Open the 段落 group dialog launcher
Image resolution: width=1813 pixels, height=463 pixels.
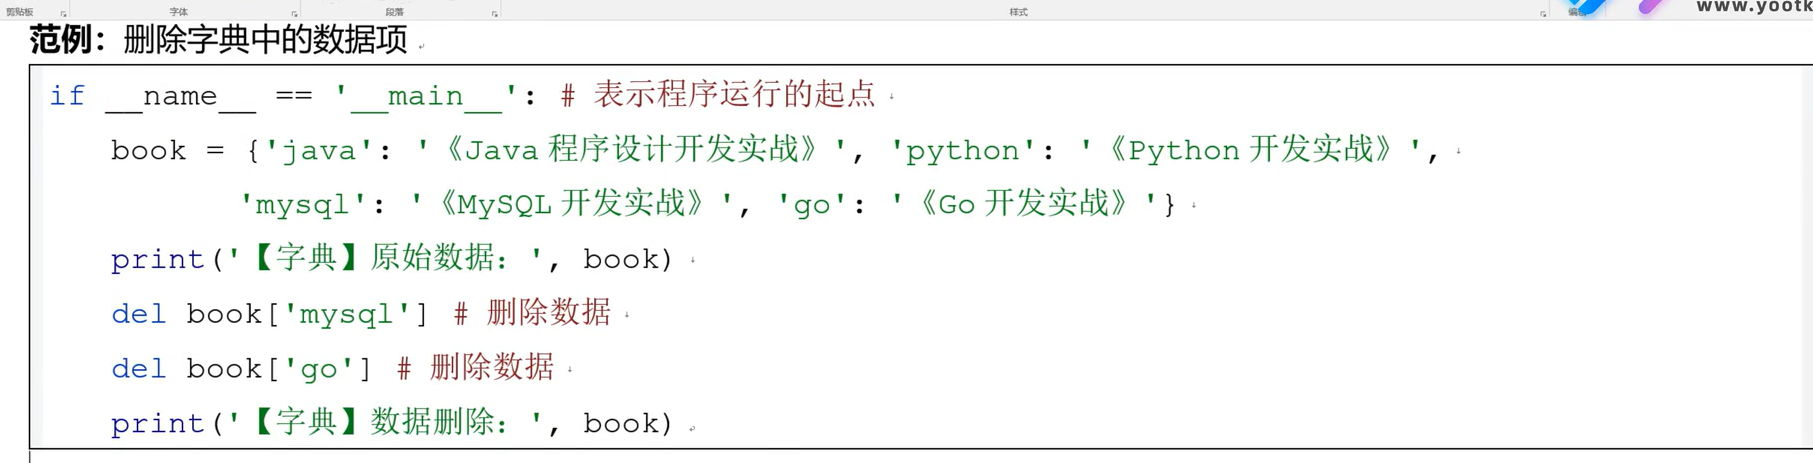[494, 14]
